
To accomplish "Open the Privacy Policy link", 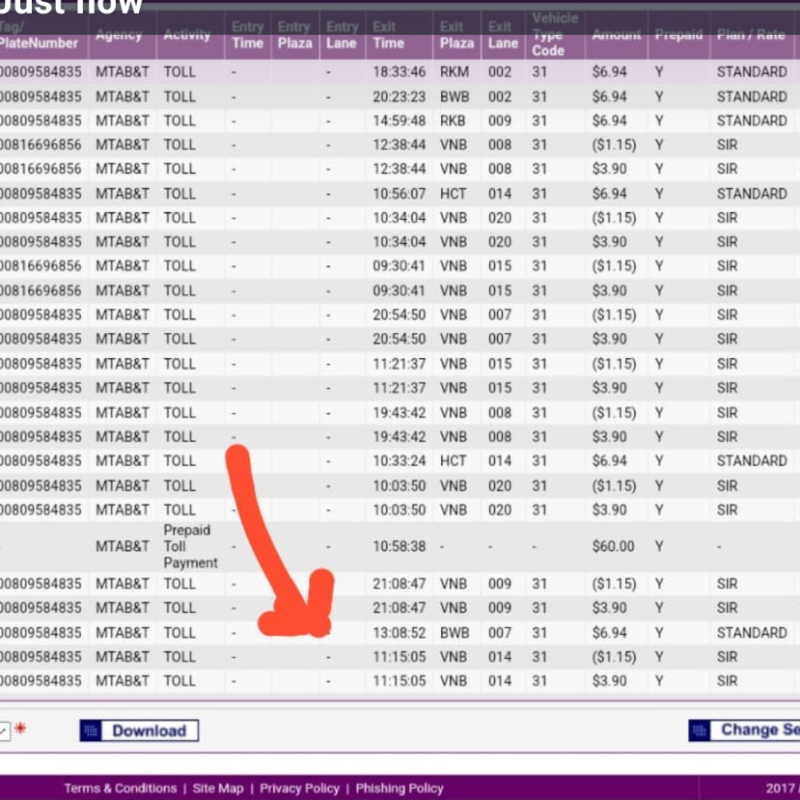I will (x=299, y=788).
